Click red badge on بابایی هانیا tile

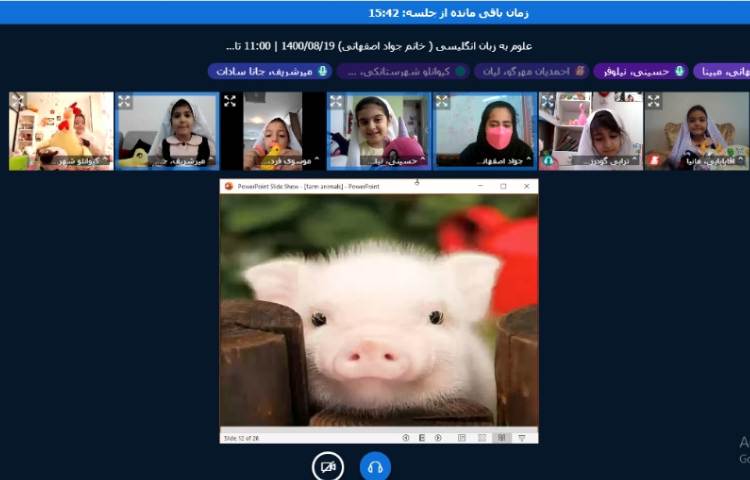[x=654, y=161]
